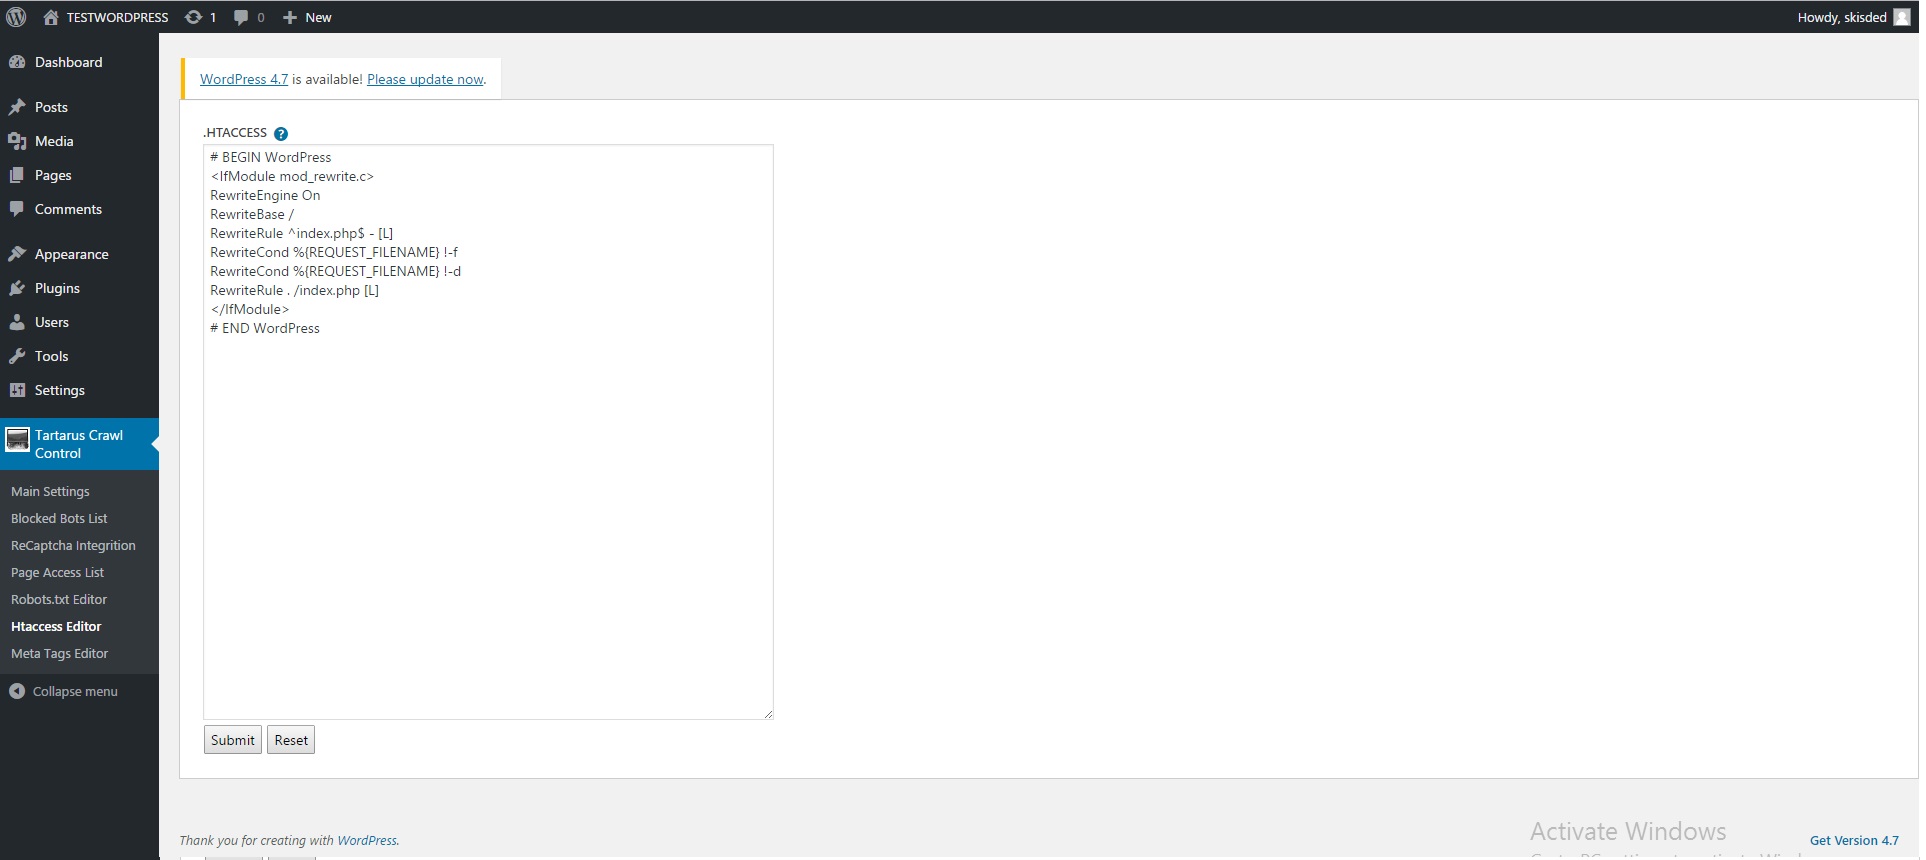Click the Dashboard gauge icon
The image size is (1926, 860).
[17, 62]
